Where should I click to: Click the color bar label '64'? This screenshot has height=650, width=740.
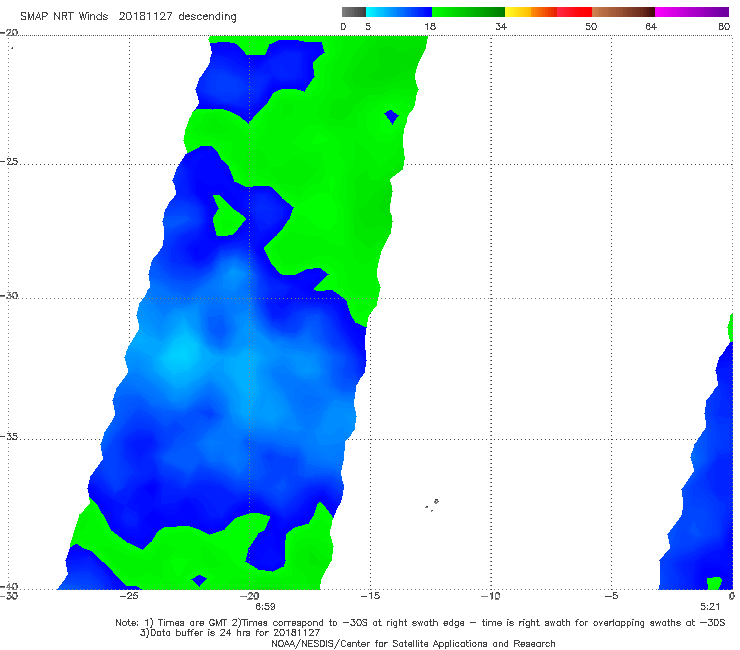(x=651, y=27)
